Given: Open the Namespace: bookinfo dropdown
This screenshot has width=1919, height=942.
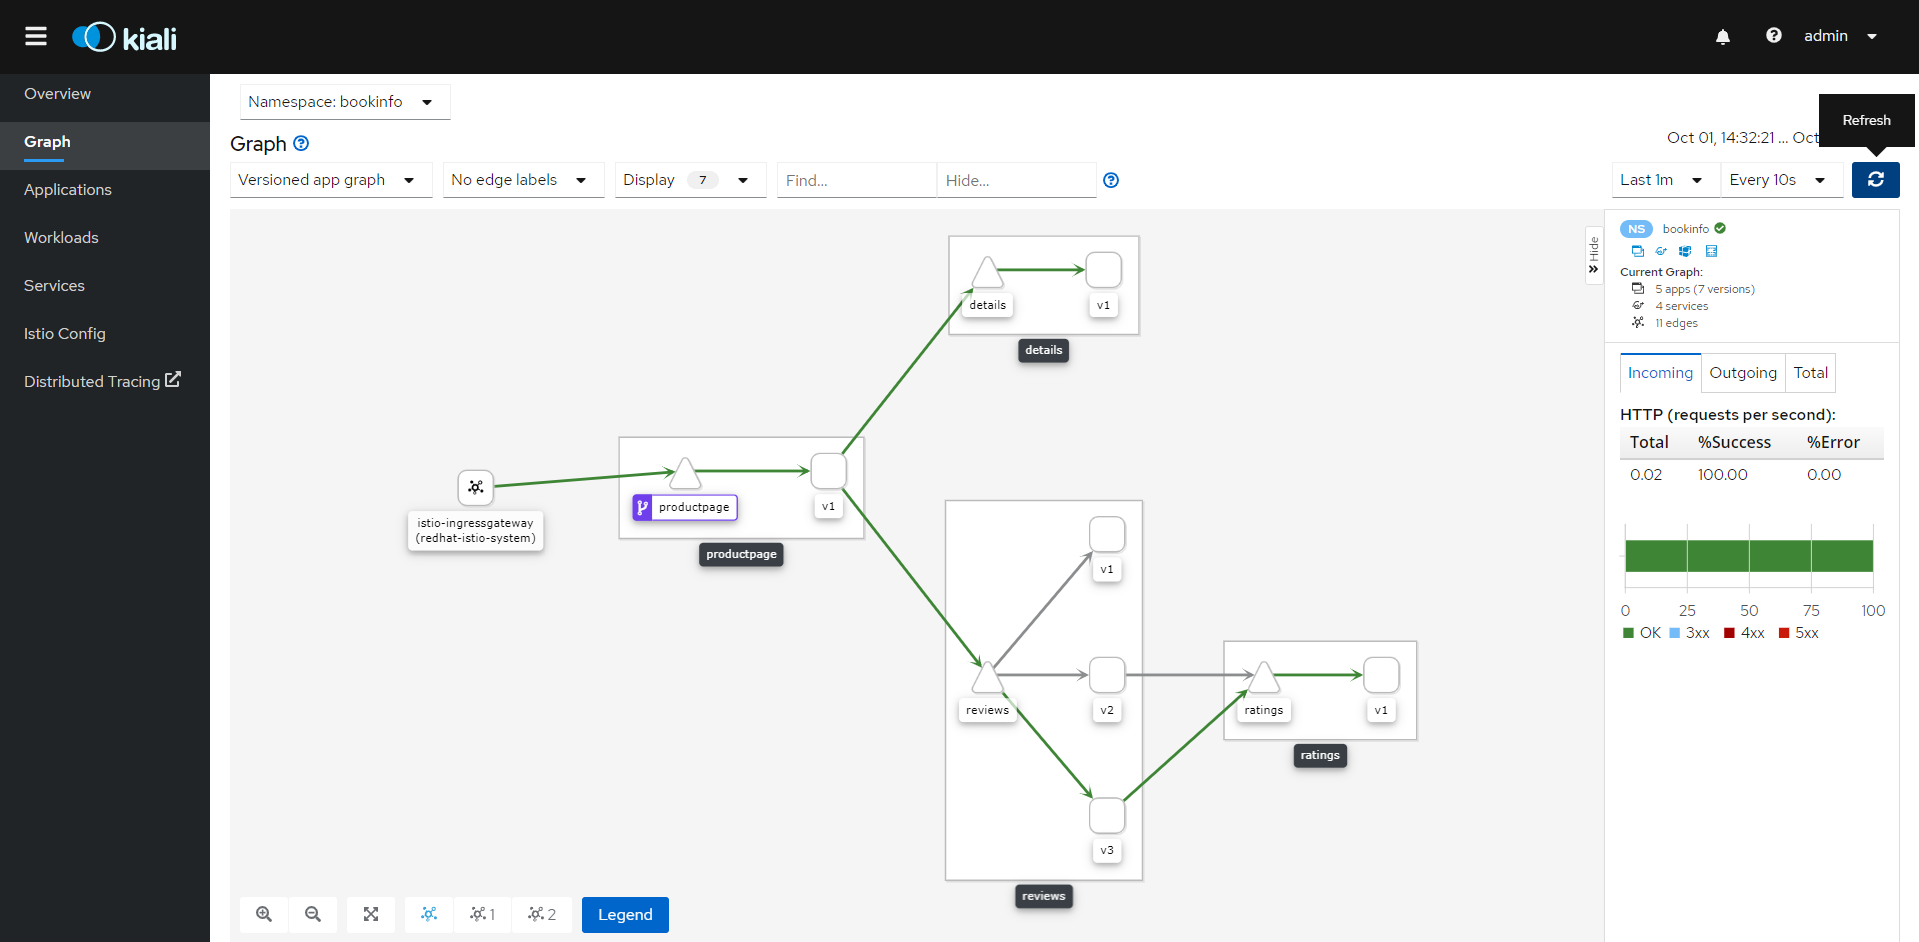Looking at the screenshot, I should pyautogui.click(x=345, y=102).
